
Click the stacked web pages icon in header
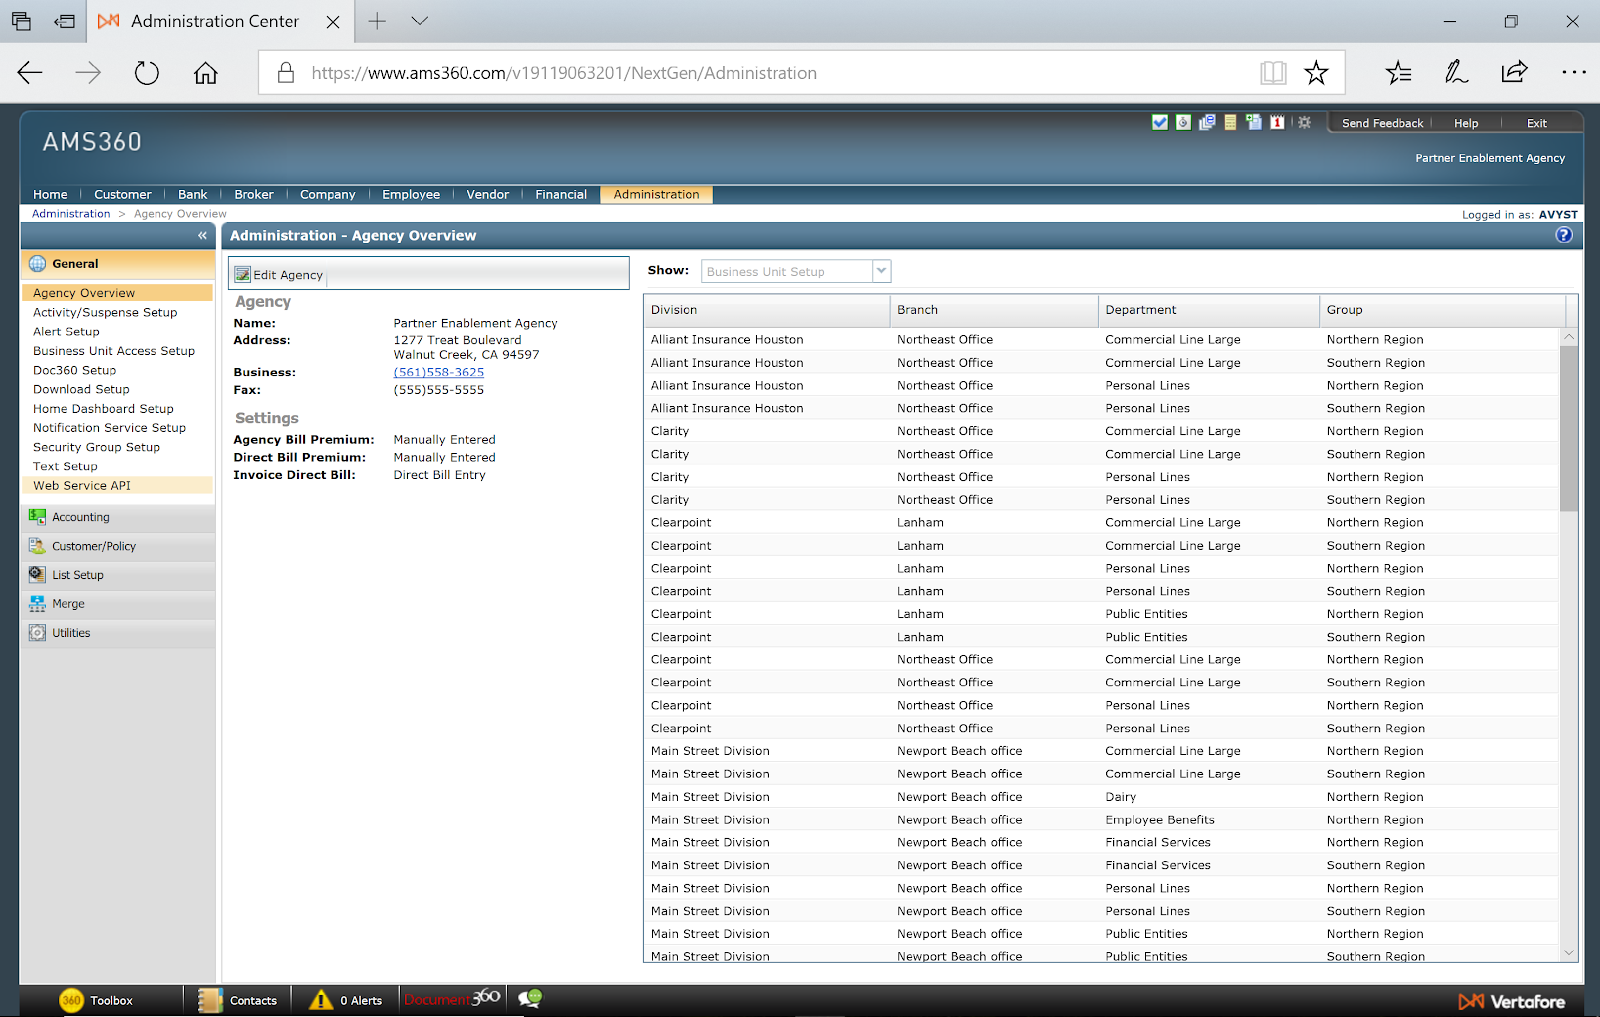pyautogui.click(x=1207, y=122)
